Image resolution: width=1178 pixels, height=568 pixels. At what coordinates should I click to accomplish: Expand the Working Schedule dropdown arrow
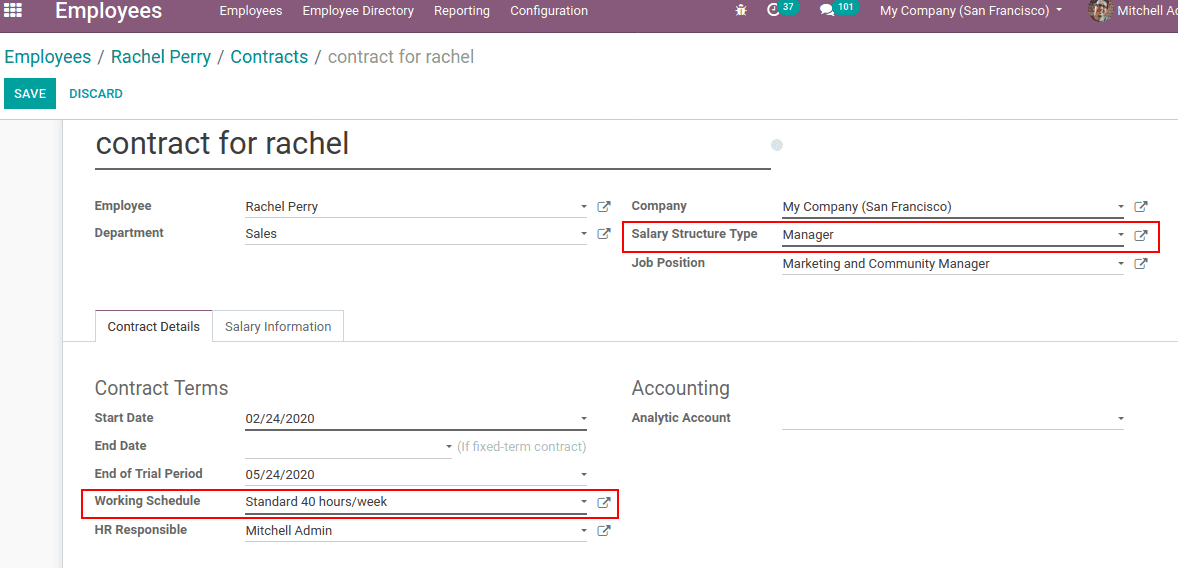click(584, 502)
